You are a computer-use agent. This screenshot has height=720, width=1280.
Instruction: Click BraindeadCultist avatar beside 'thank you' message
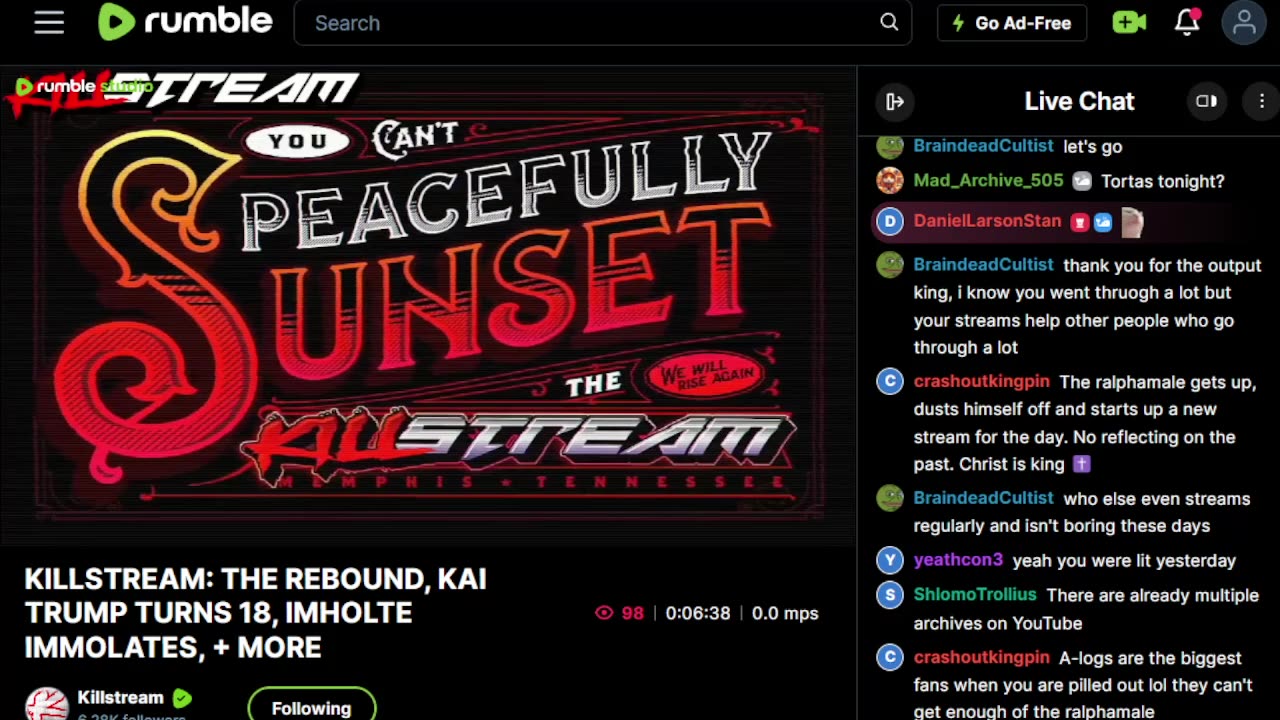pos(890,264)
